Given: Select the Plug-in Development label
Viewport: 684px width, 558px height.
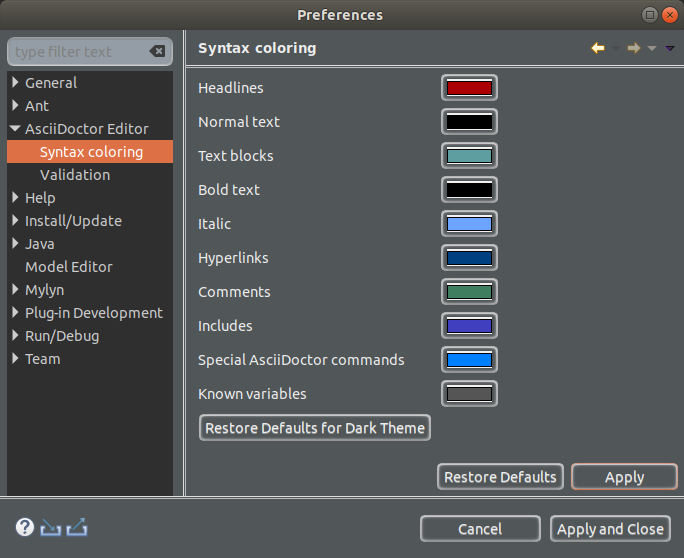Looking at the screenshot, I should (x=94, y=313).
